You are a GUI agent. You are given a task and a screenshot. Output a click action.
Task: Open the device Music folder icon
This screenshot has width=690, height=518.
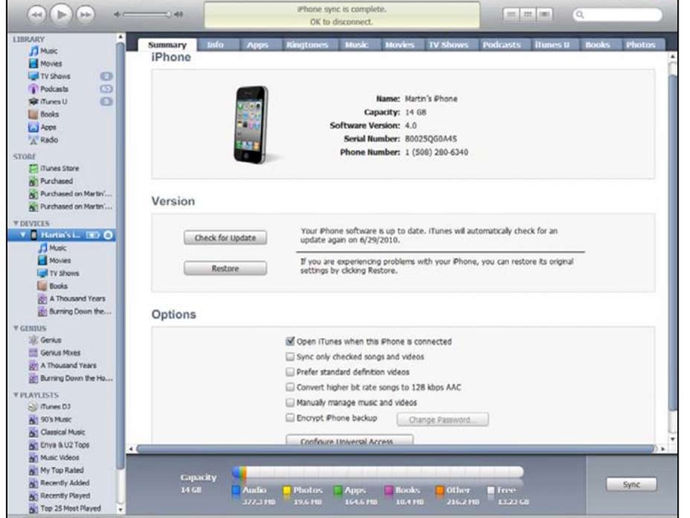point(43,248)
